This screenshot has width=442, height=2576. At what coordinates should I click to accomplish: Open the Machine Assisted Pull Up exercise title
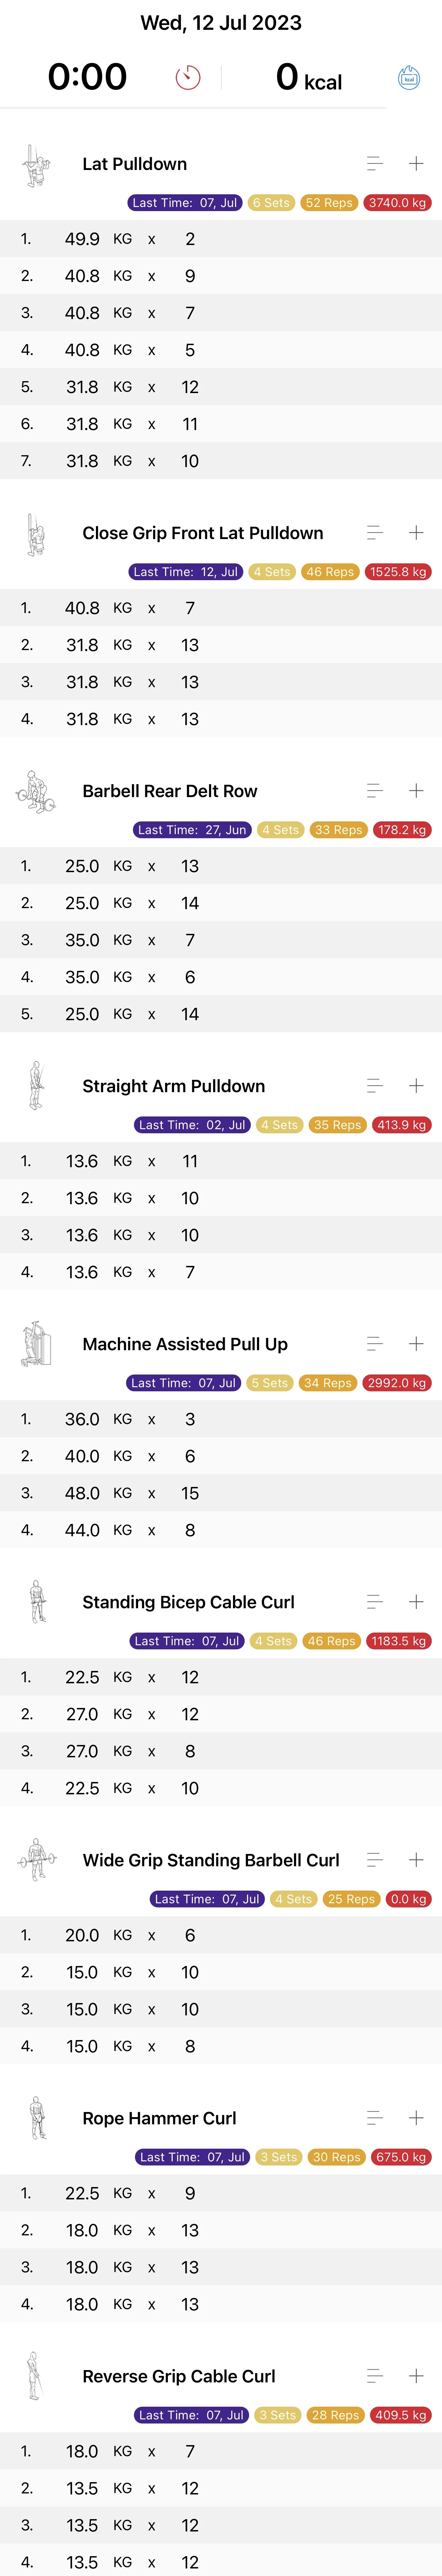[x=185, y=1344]
